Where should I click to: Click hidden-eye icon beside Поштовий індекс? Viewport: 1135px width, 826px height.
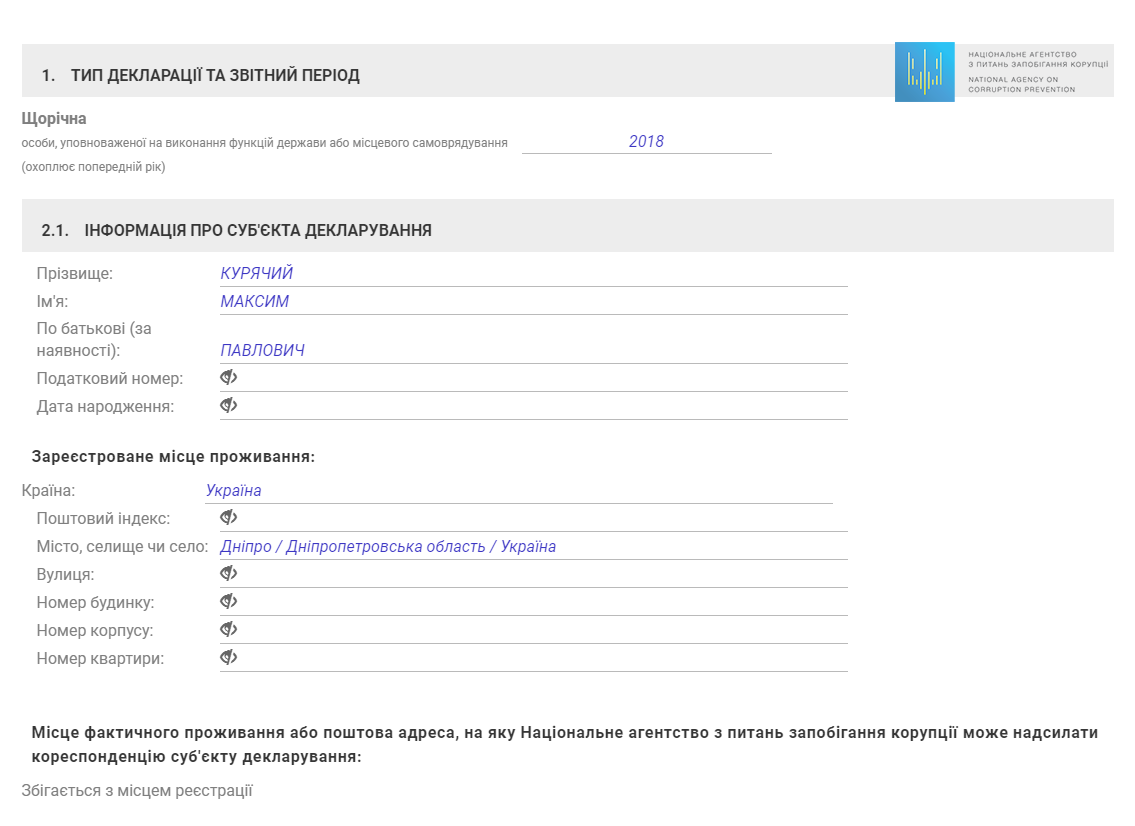pos(229,518)
